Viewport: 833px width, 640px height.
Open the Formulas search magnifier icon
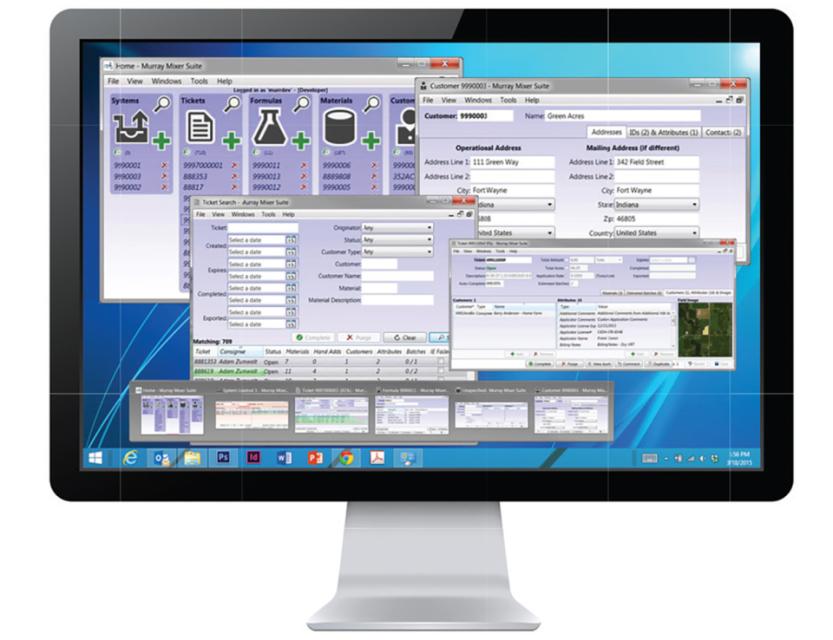pyautogui.click(x=302, y=103)
